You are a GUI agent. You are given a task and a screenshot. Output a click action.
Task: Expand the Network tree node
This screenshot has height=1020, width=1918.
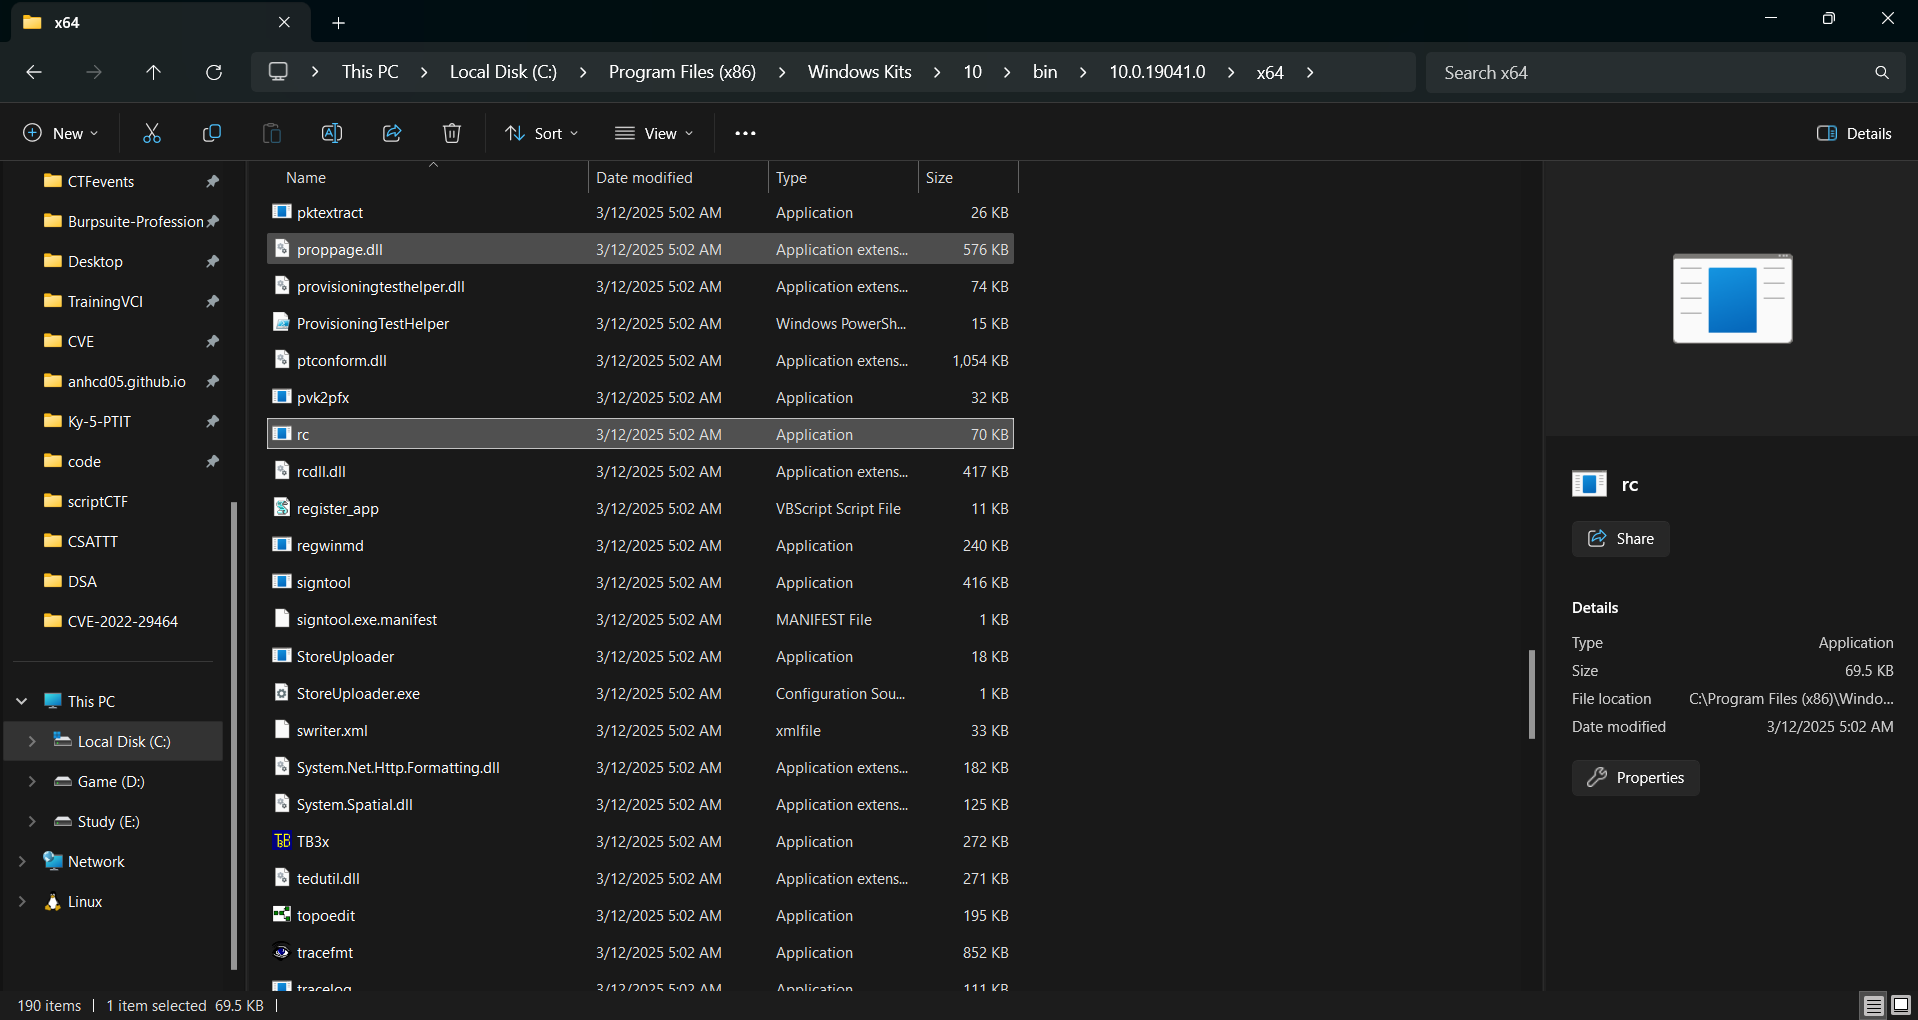tap(22, 861)
